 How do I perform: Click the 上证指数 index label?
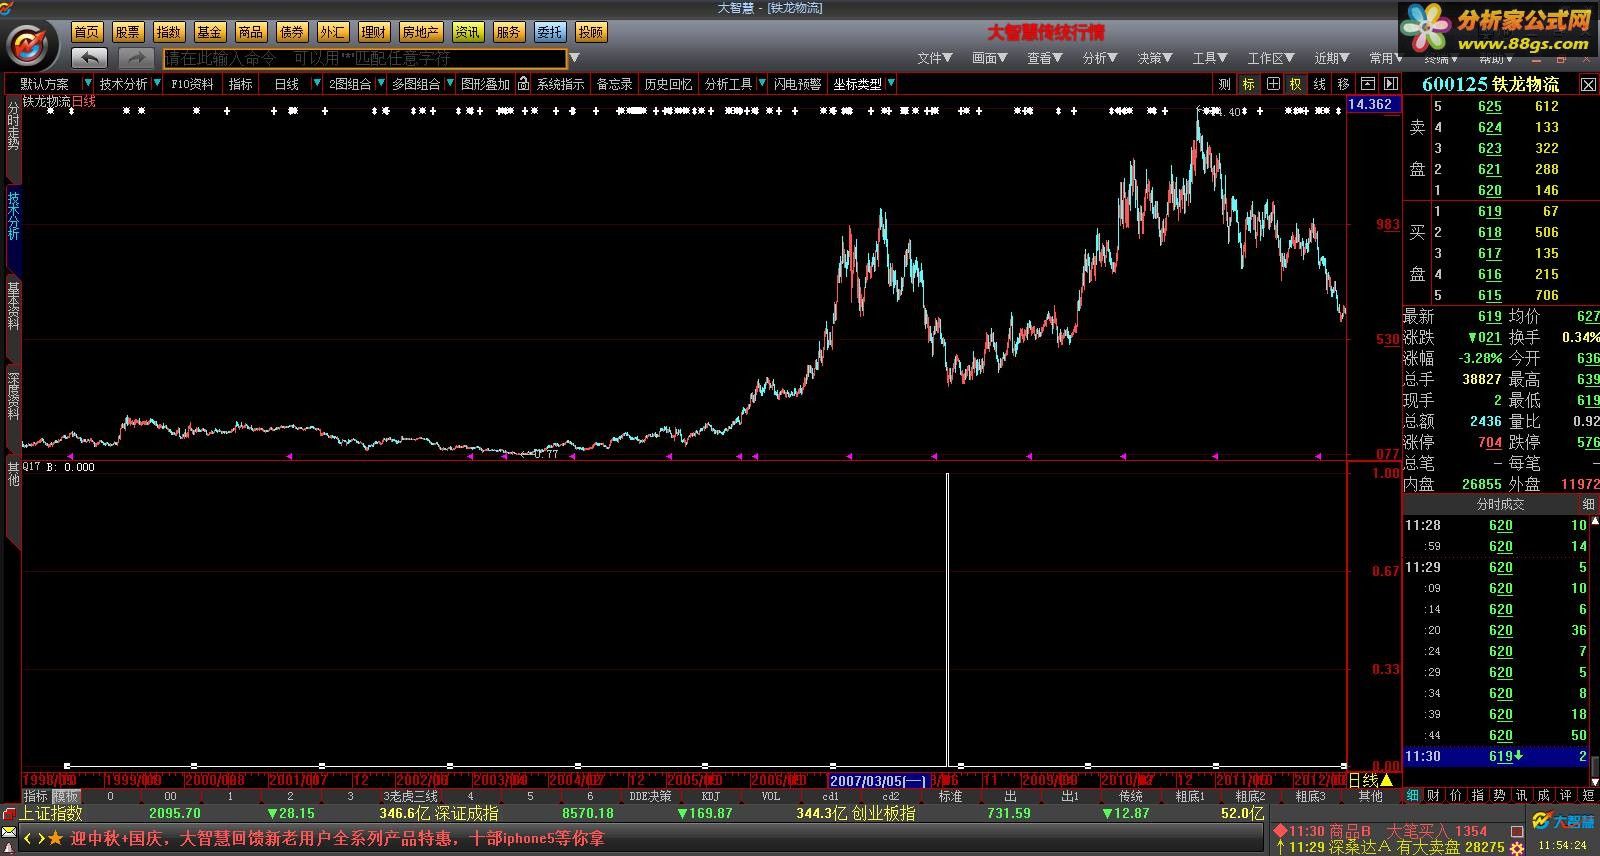click(52, 813)
